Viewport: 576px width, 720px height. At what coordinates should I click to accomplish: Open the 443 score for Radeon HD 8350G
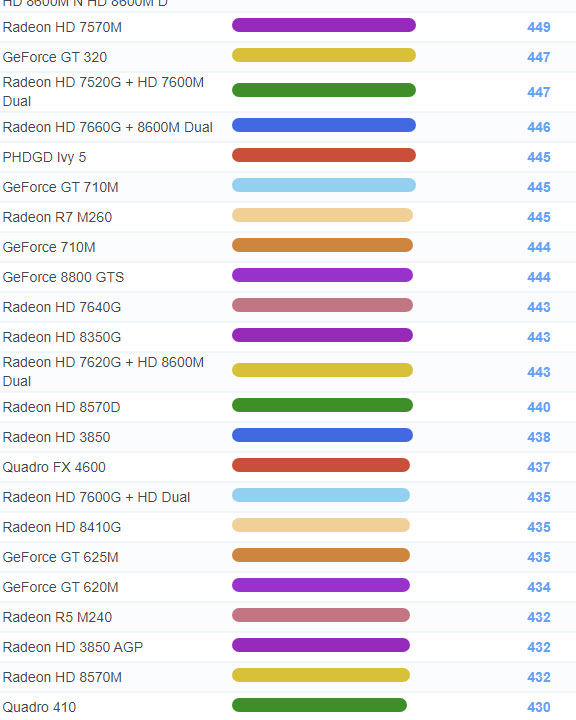539,338
